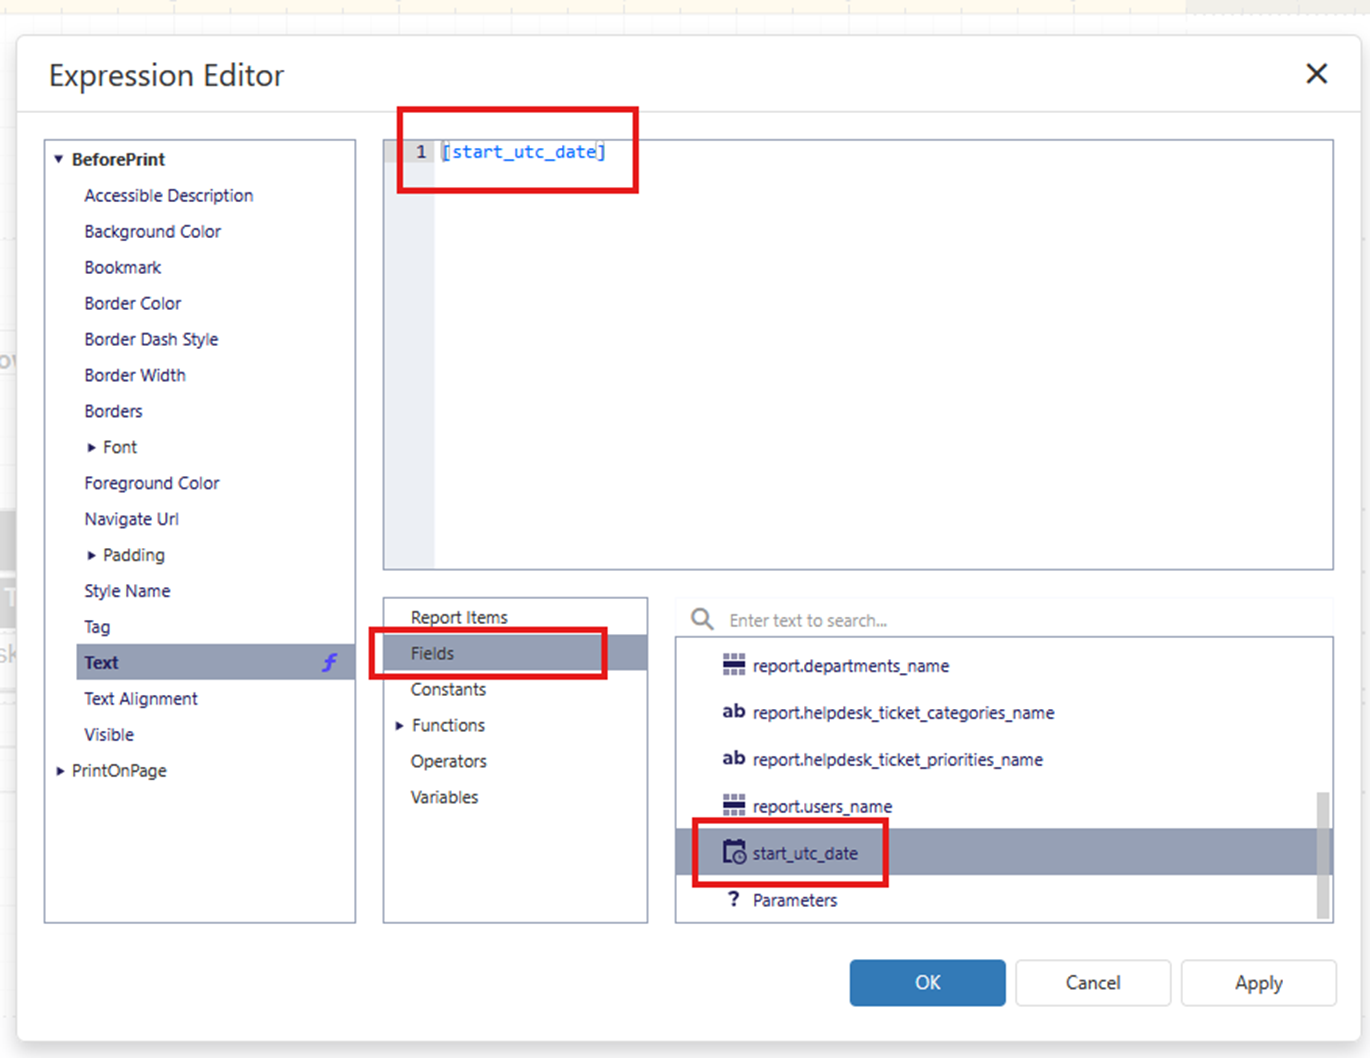
Task: Click the table icon beside report.users_name
Action: (733, 805)
